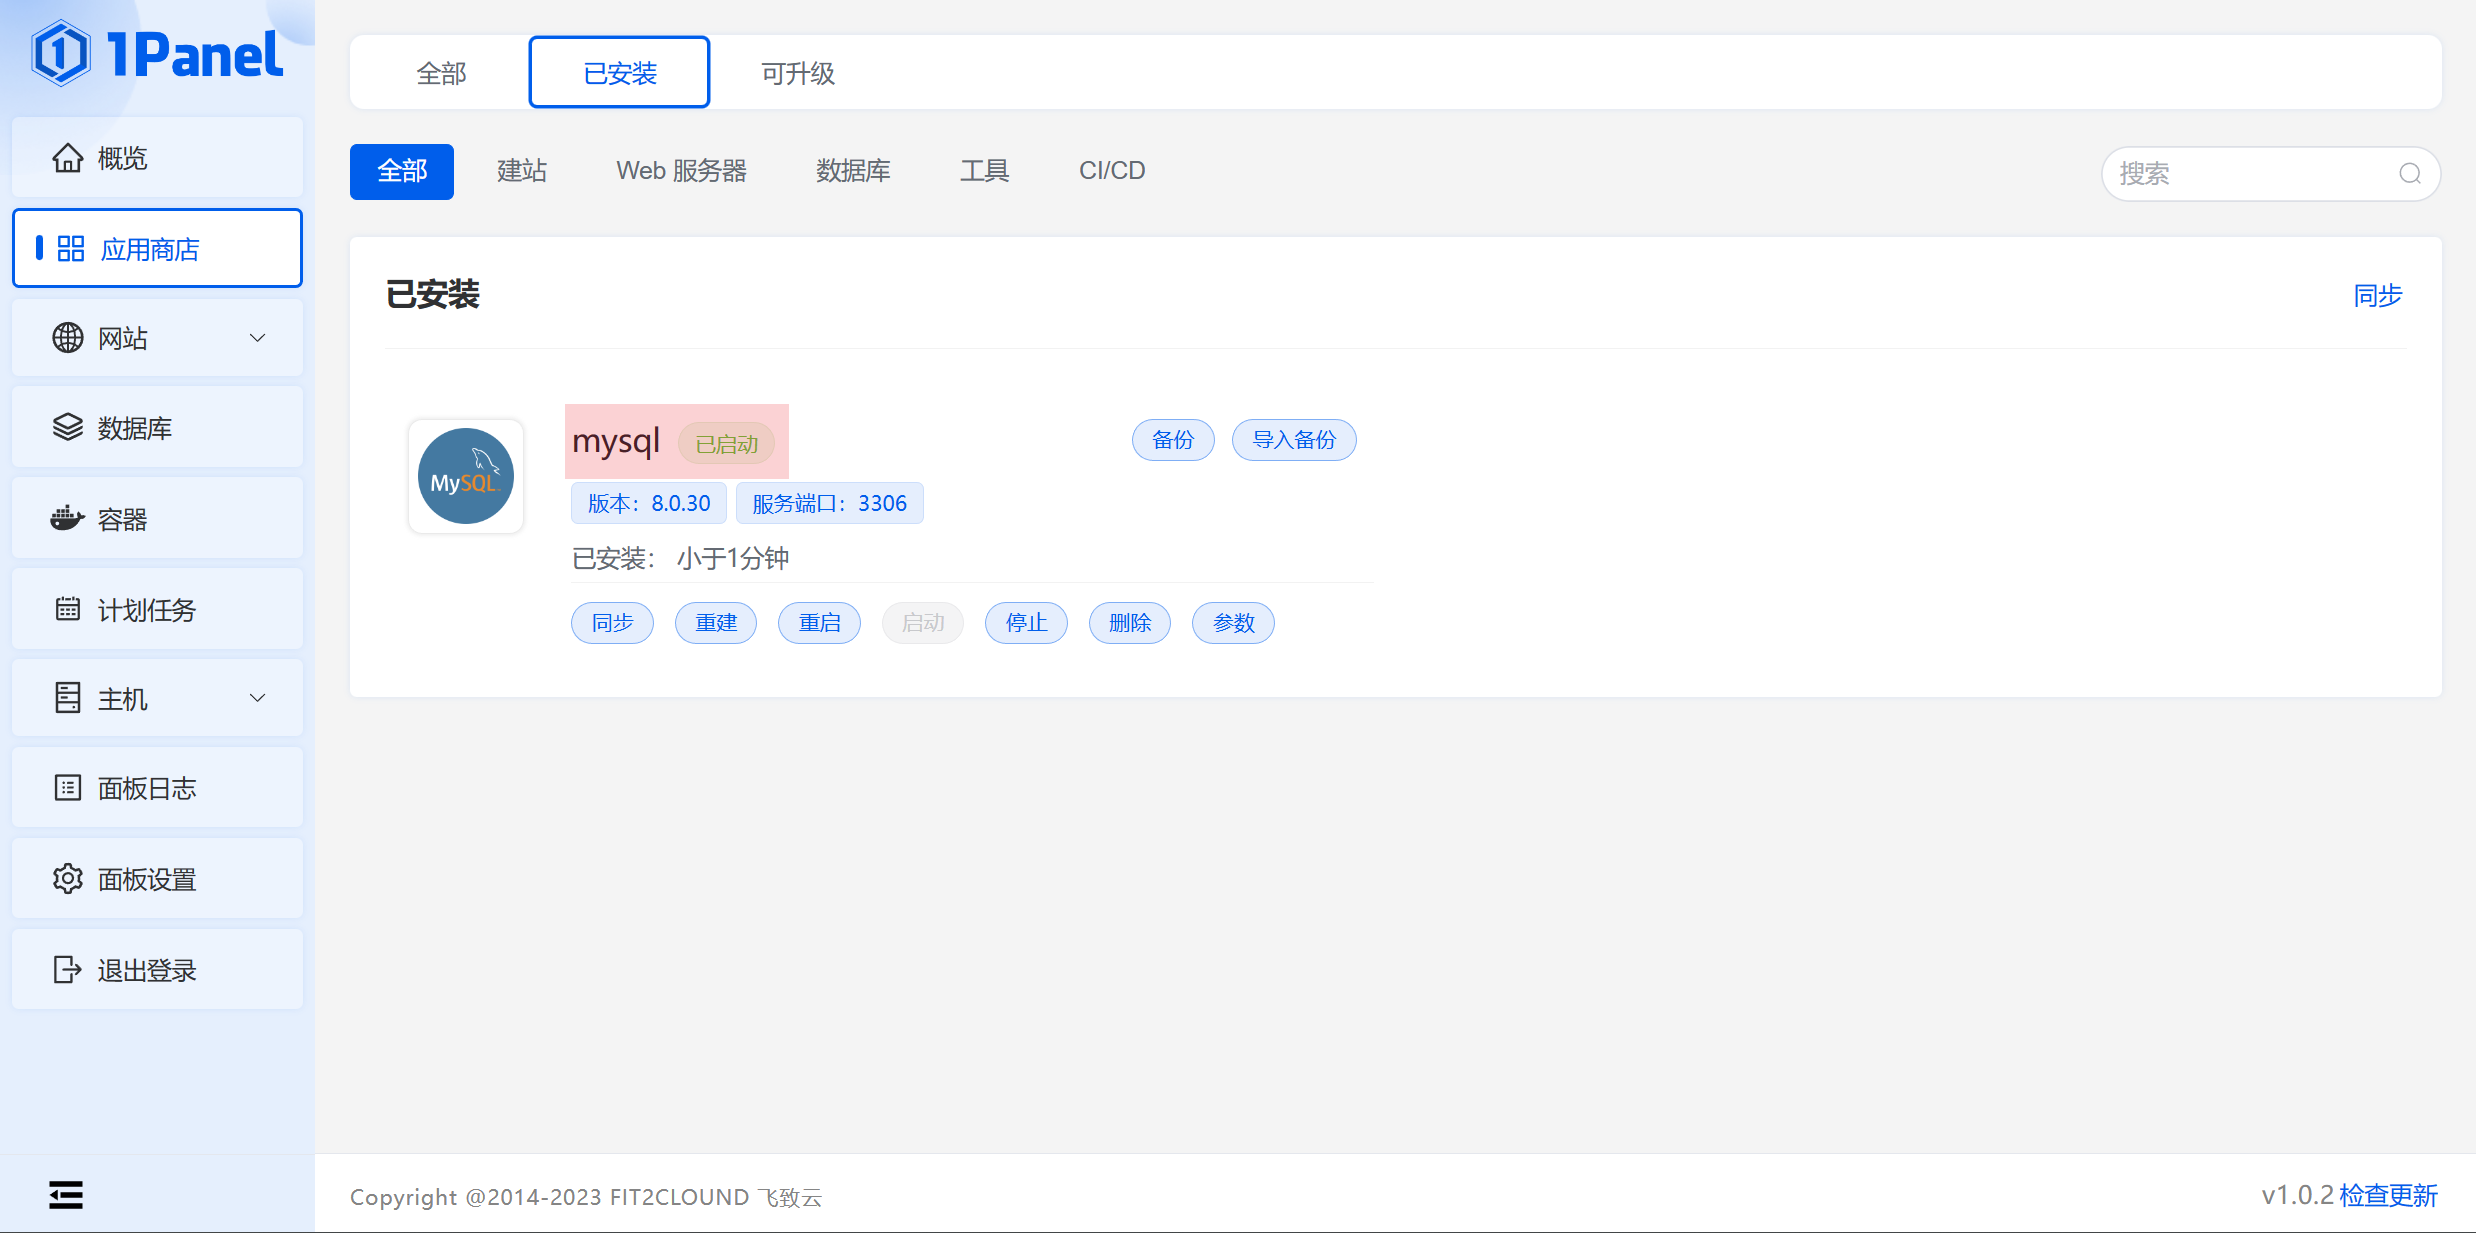Open 面板设置 in the sidebar
The image size is (2476, 1233).
click(157, 879)
